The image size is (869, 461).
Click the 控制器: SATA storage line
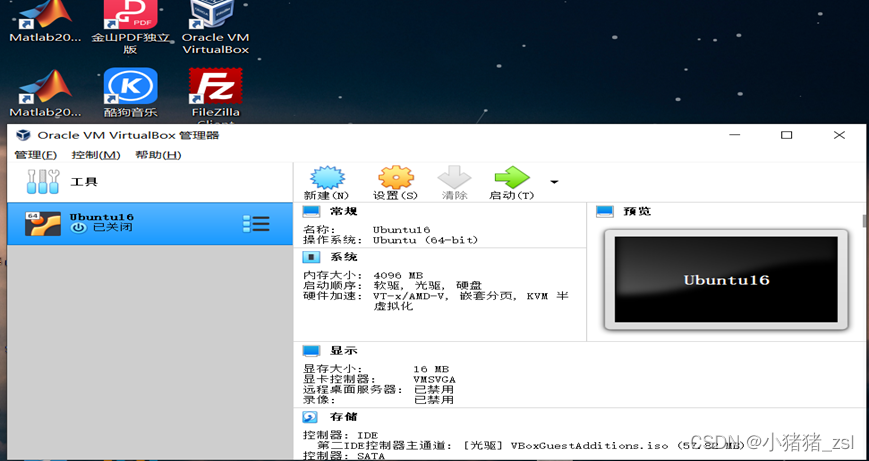click(344, 456)
